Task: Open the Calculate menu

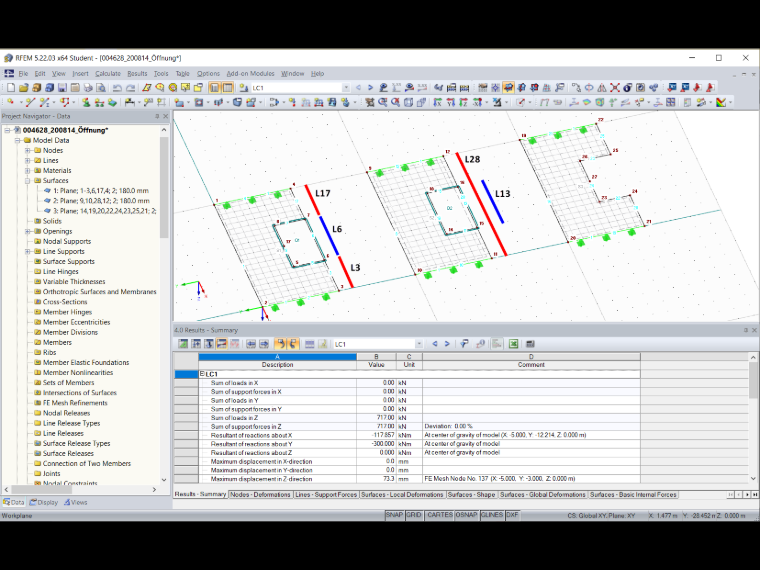Action: (108, 74)
